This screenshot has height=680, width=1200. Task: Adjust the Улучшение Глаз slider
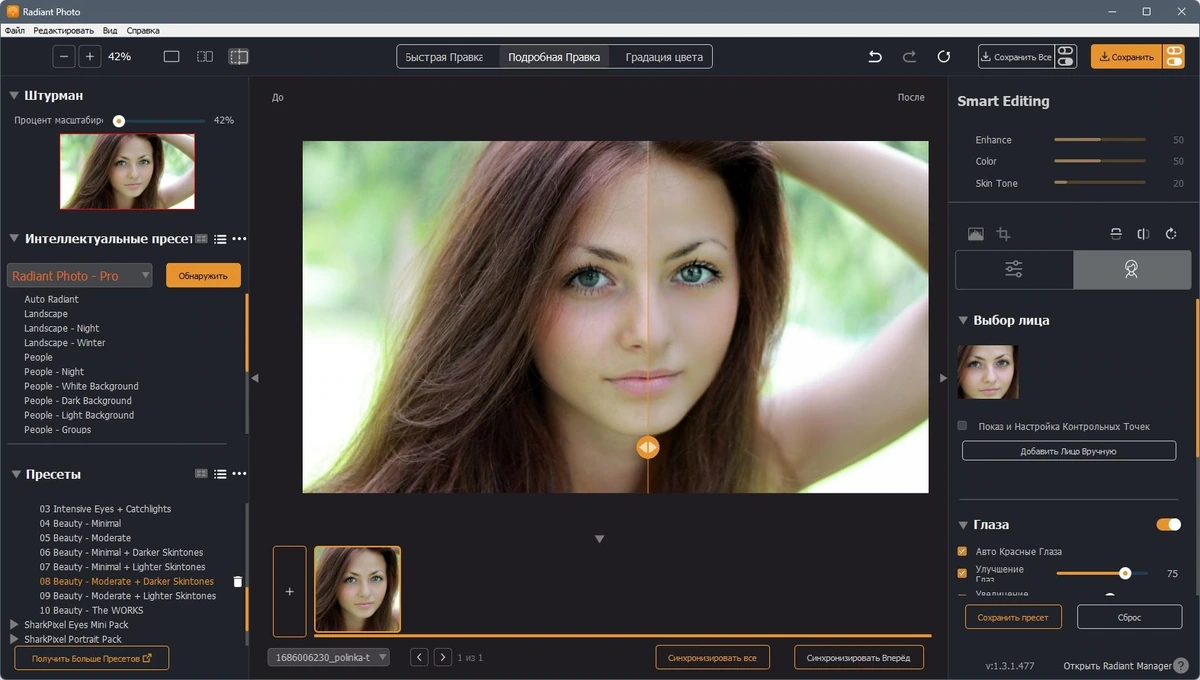[x=1102, y=574]
